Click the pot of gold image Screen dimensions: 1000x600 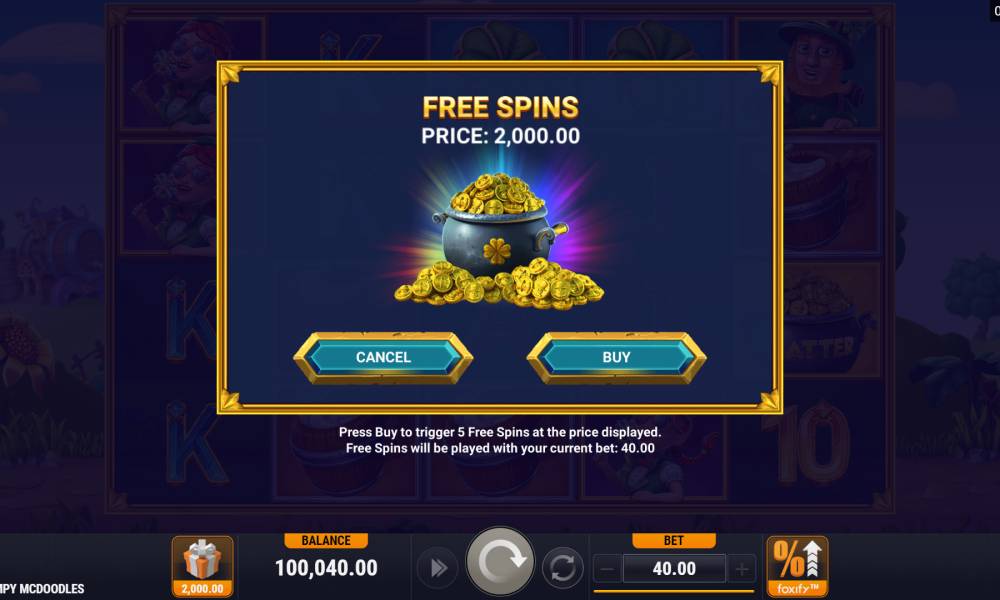499,241
